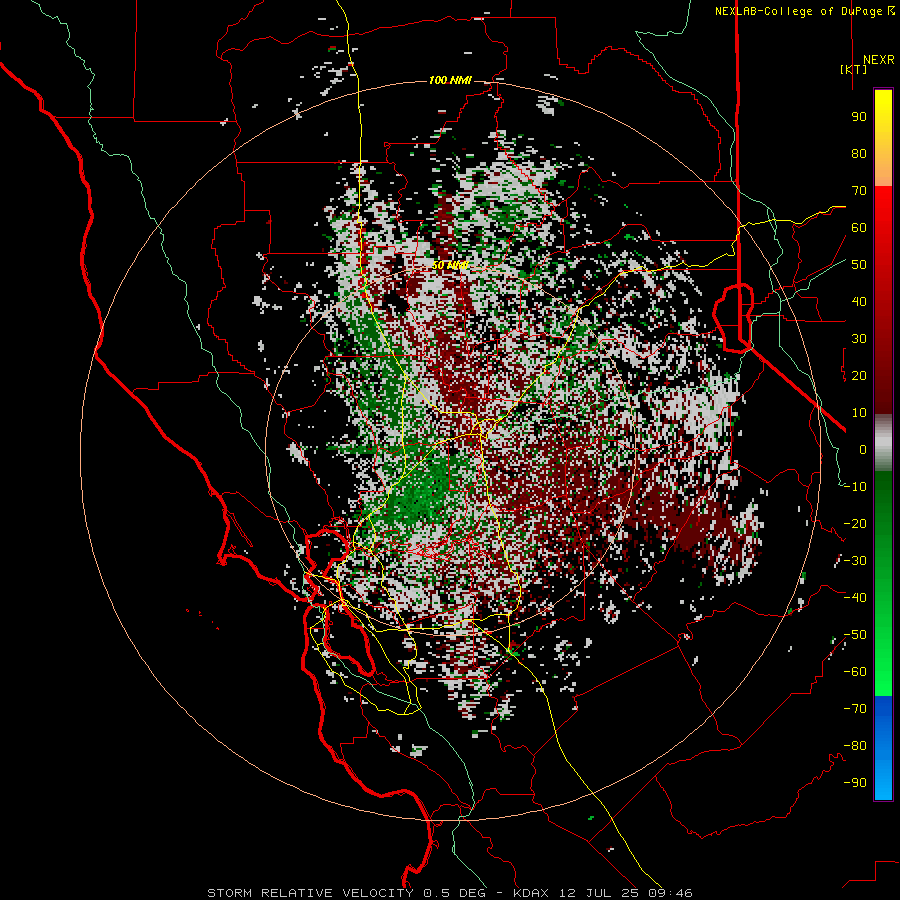Image resolution: width=900 pixels, height=900 pixels.
Task: Select the -70 knot scale label
Action: point(855,709)
